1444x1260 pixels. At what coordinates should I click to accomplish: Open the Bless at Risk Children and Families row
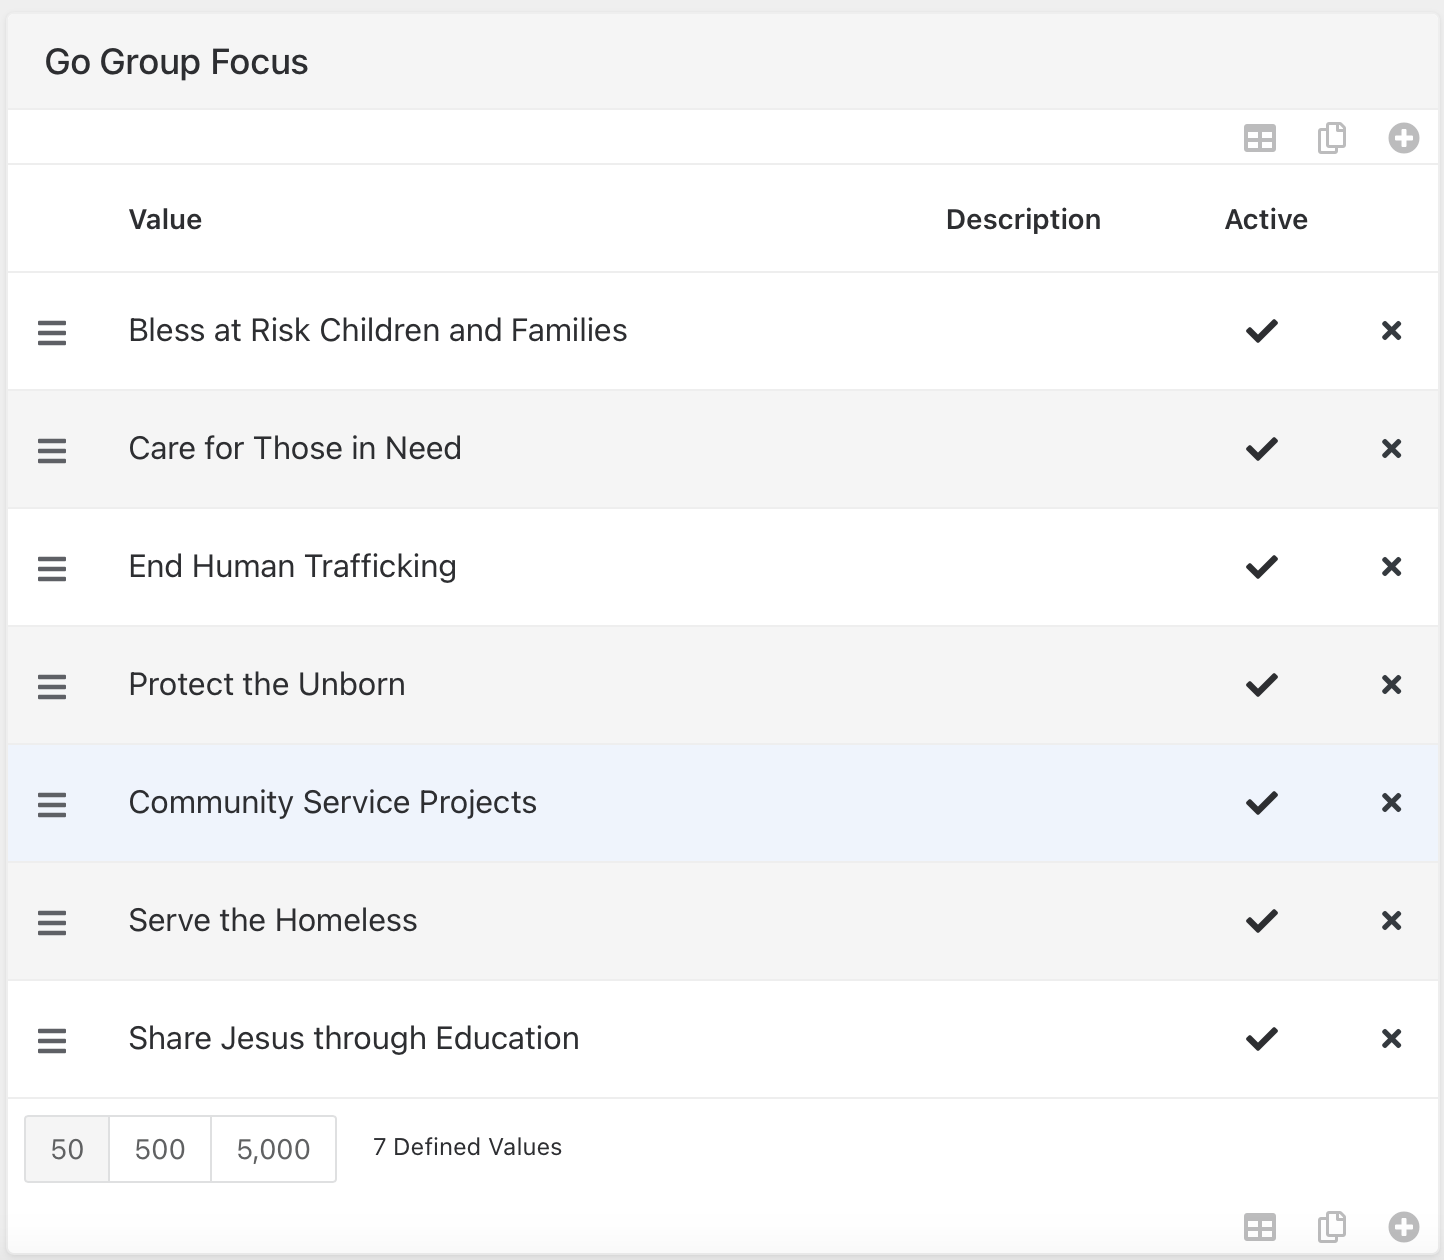coord(722,331)
